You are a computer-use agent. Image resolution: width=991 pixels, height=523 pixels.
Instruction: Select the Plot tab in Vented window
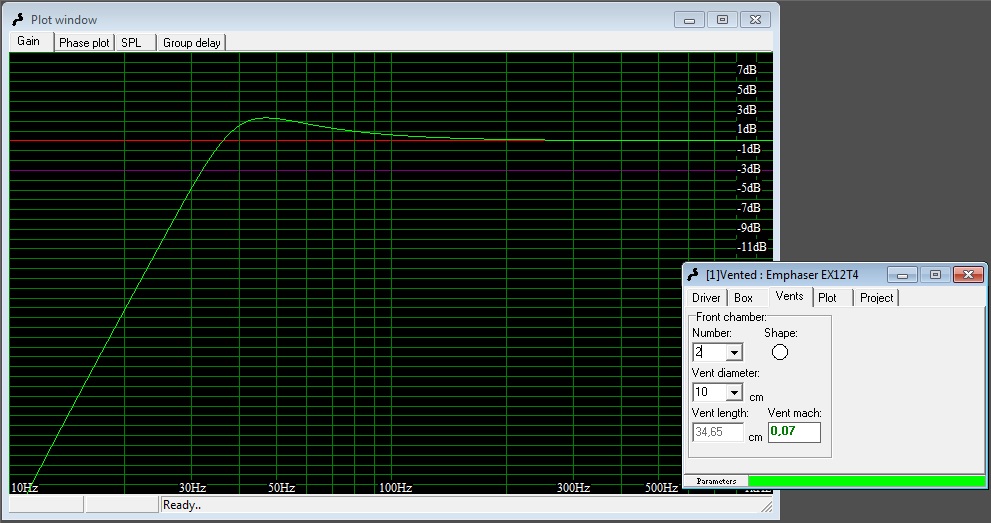[827, 298]
